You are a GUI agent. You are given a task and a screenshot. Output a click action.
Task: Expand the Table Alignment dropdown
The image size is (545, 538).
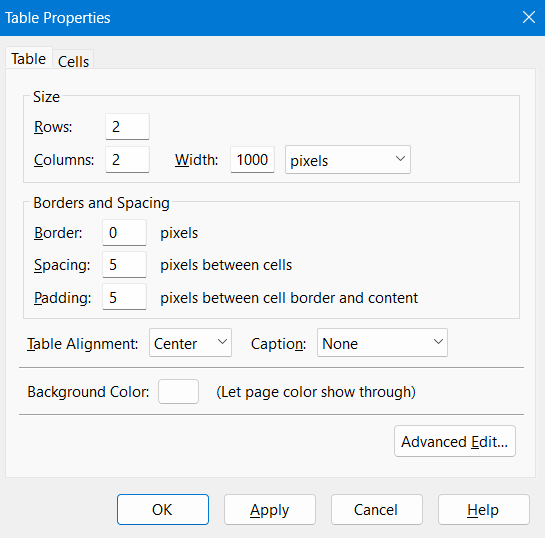coord(190,343)
